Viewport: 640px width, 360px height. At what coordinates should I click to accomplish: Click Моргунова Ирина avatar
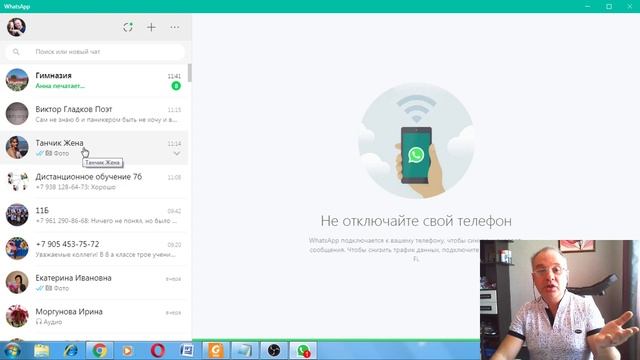pos(17,316)
